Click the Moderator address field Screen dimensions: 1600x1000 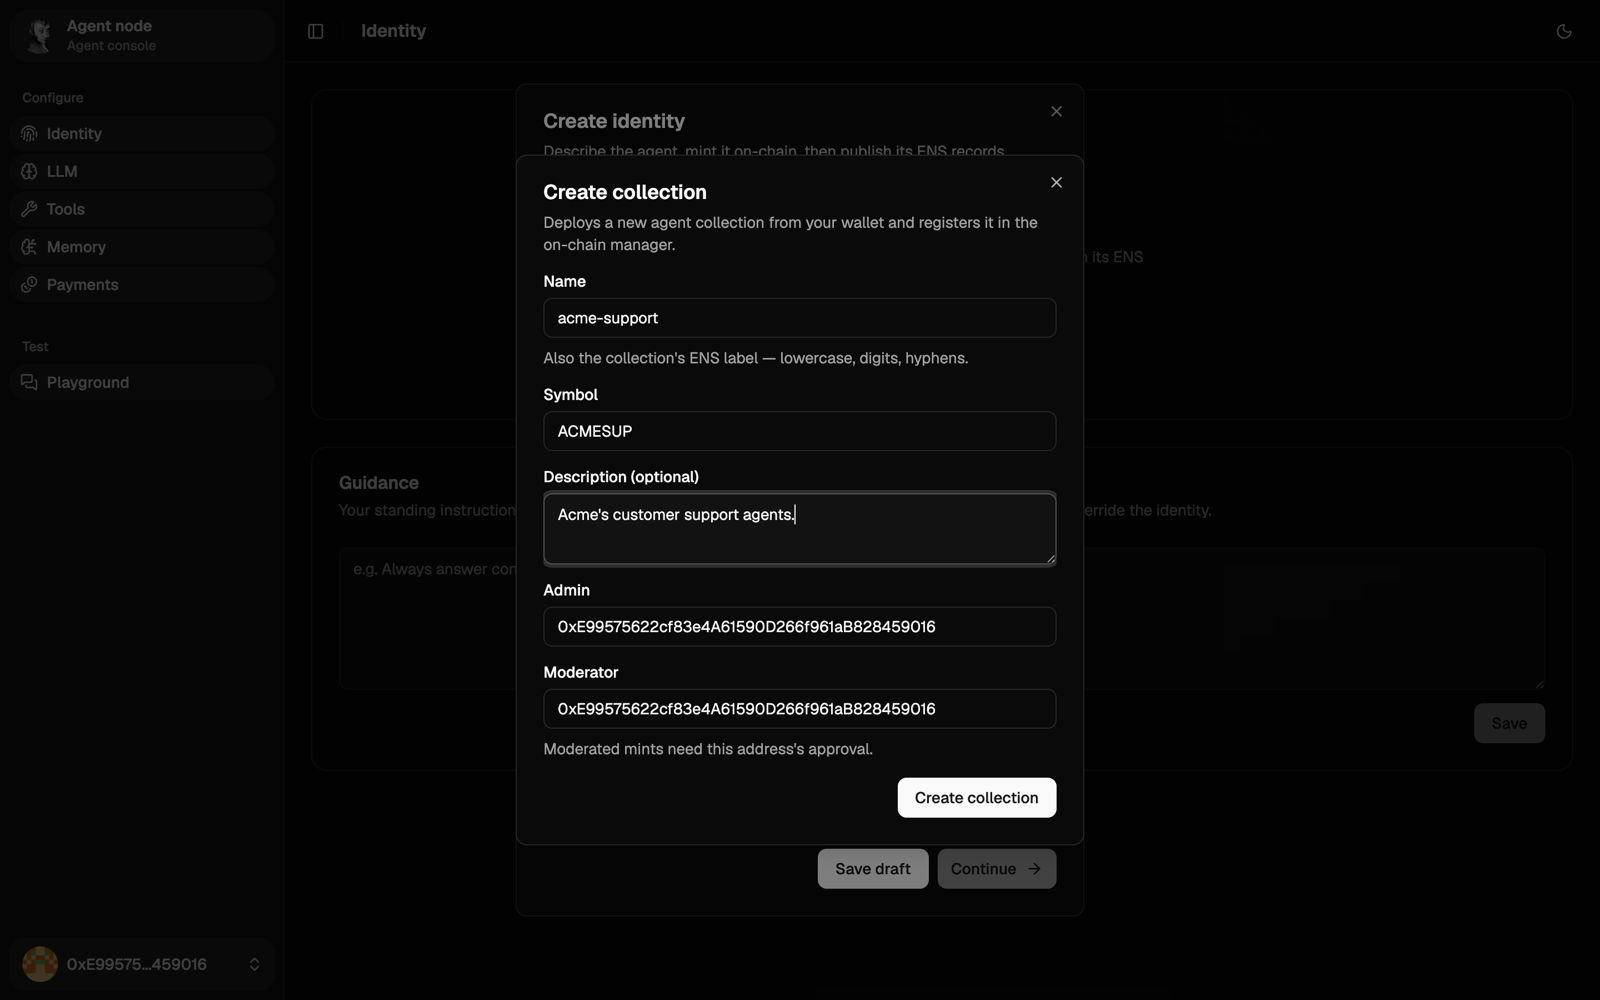(x=800, y=709)
